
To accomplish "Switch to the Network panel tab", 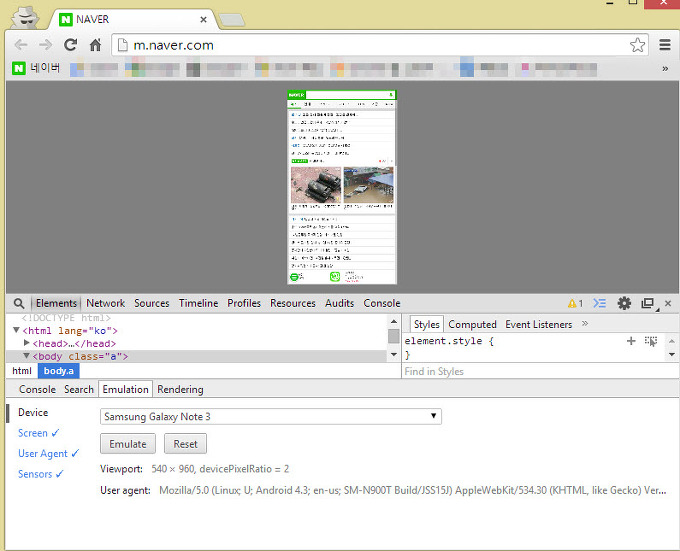I will click(x=105, y=303).
